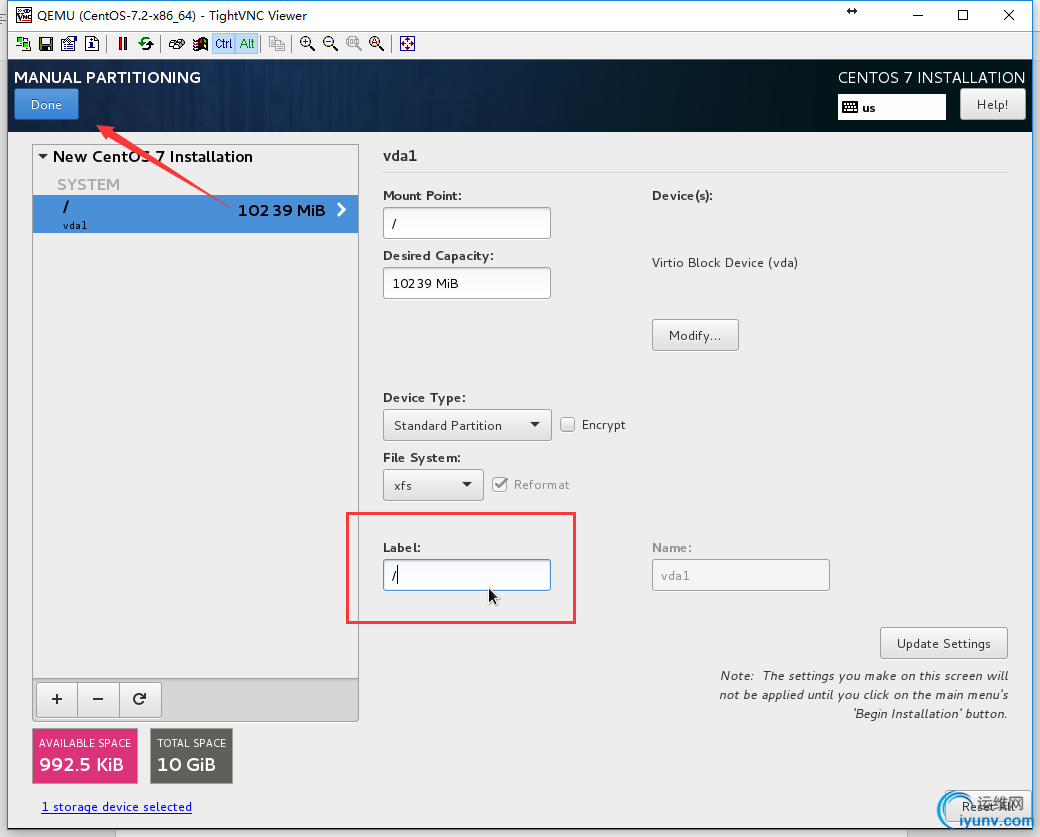Collapse the New CentOS 7 Installation expander
The image size is (1040, 837).
[43, 157]
